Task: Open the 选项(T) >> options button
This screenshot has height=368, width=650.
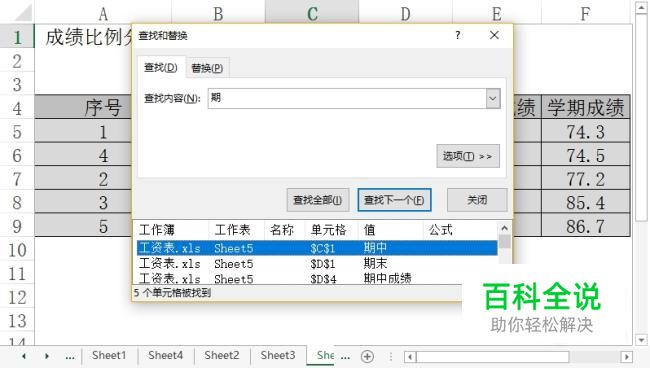Action: [x=468, y=156]
